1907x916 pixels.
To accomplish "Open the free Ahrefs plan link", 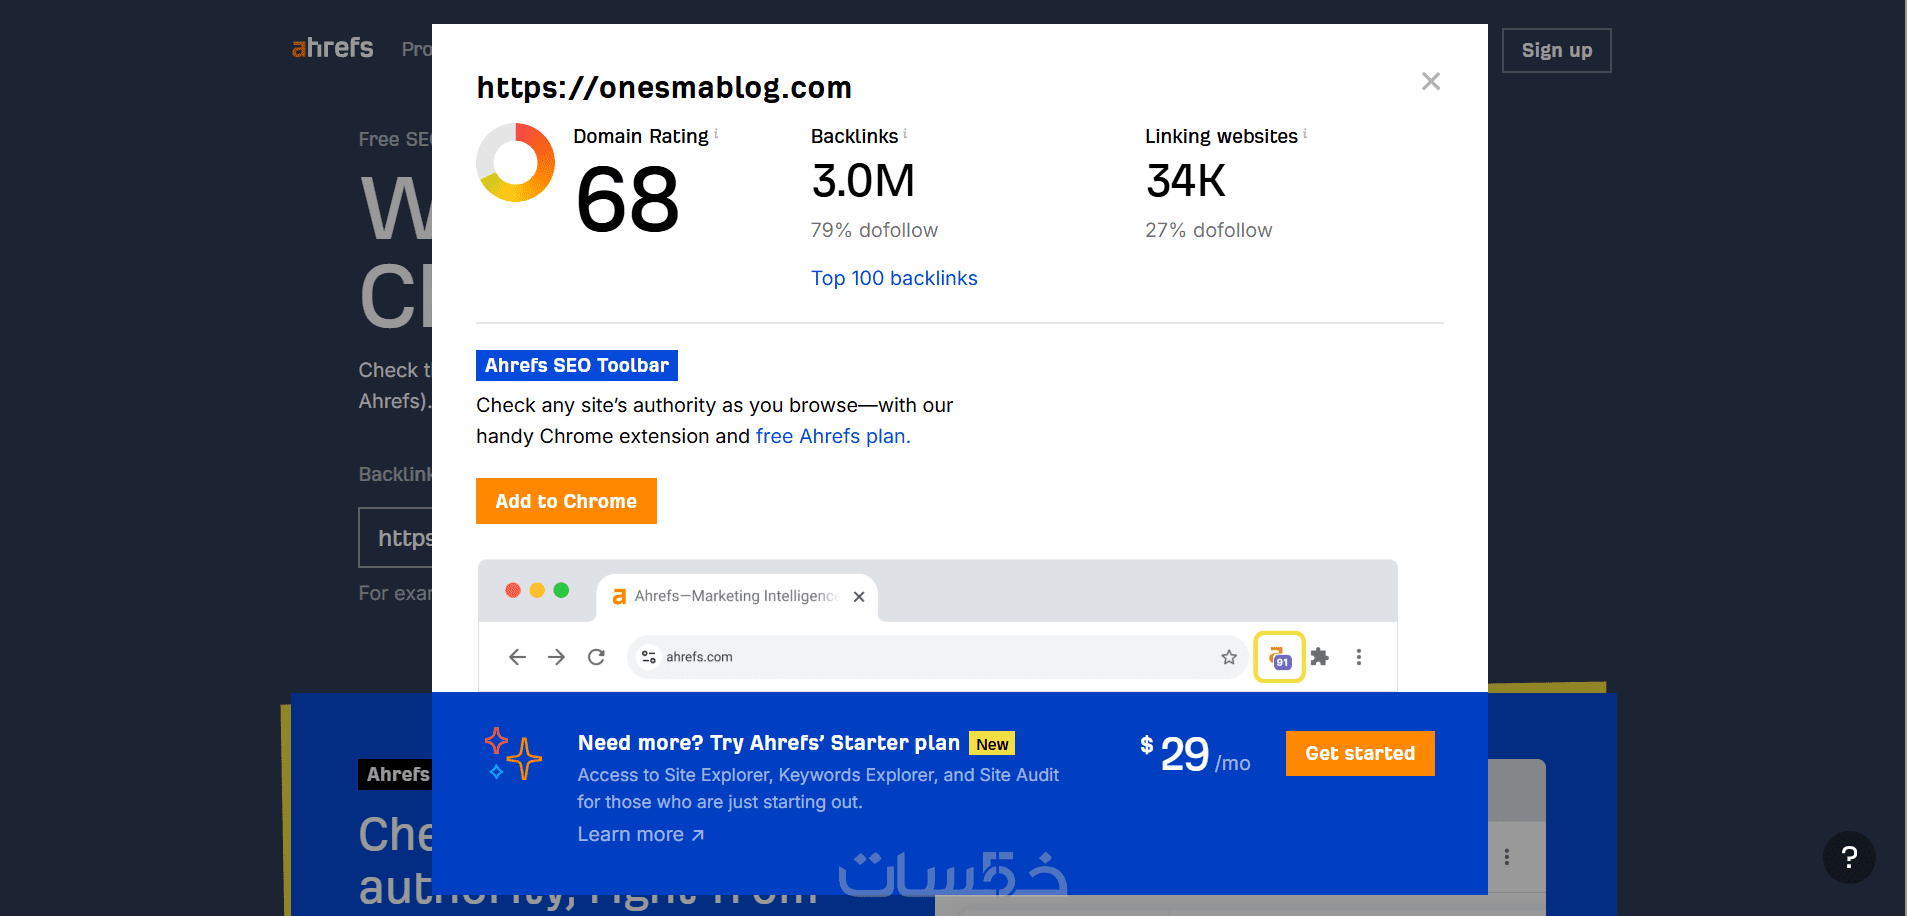I will pyautogui.click(x=832, y=436).
